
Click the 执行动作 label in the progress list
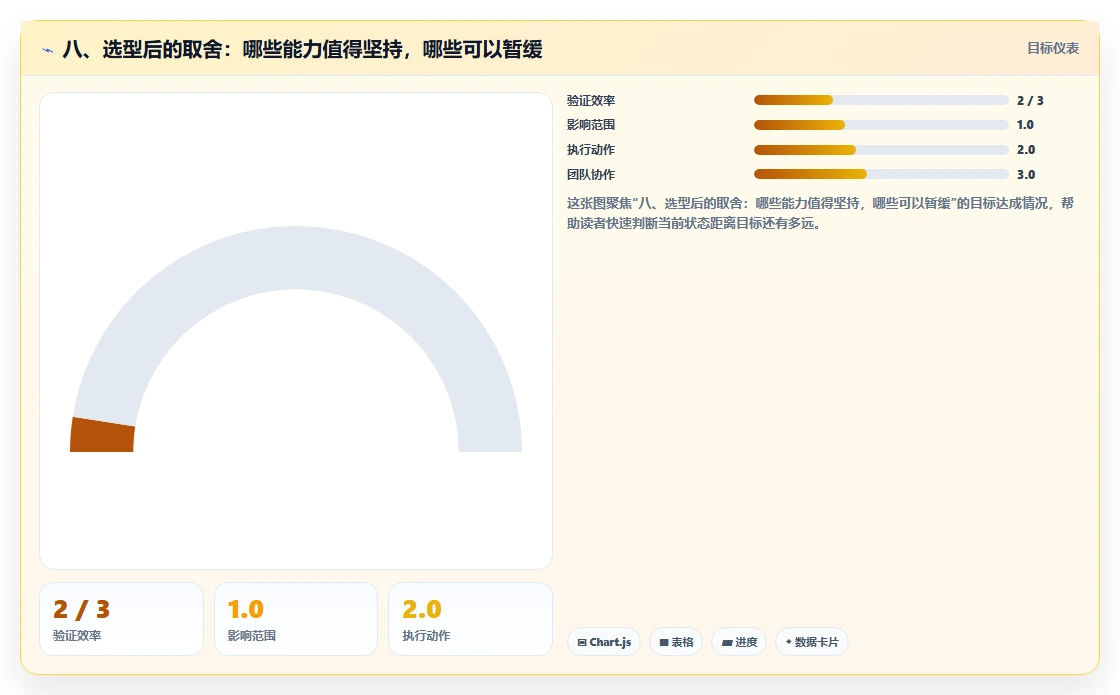point(591,150)
